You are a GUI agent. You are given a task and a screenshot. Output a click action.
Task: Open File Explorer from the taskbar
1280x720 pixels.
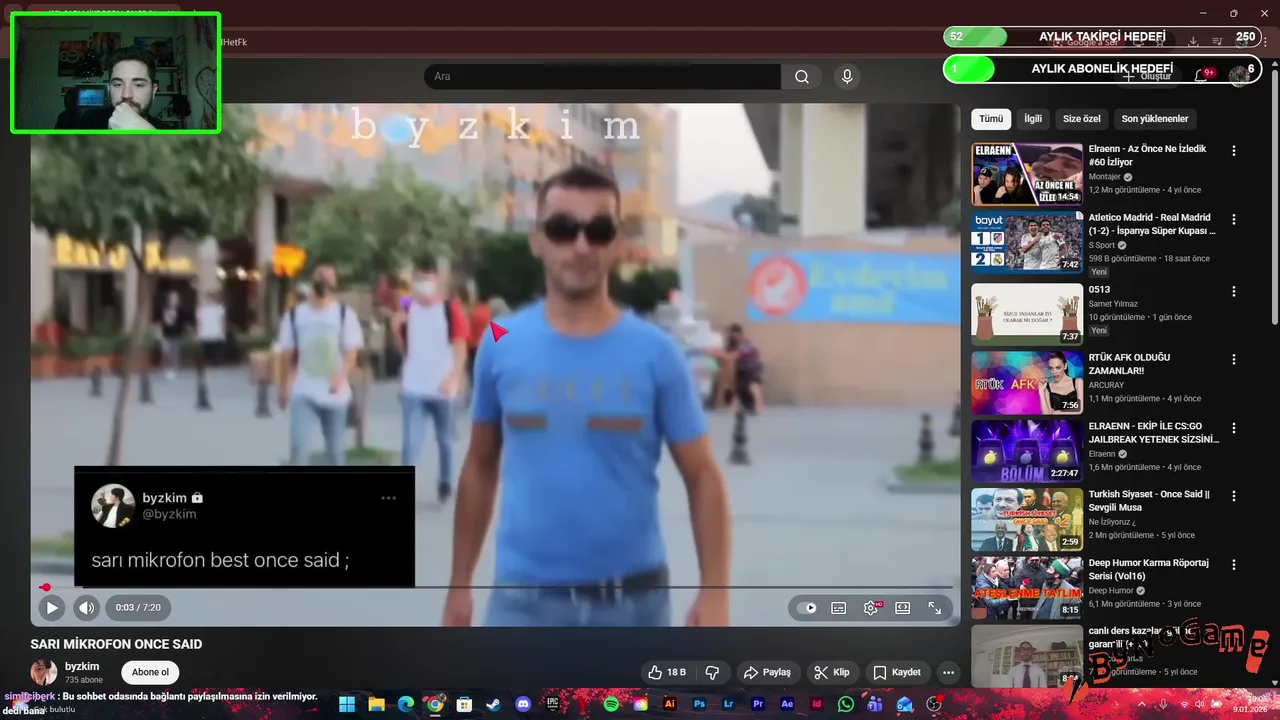click(376, 704)
